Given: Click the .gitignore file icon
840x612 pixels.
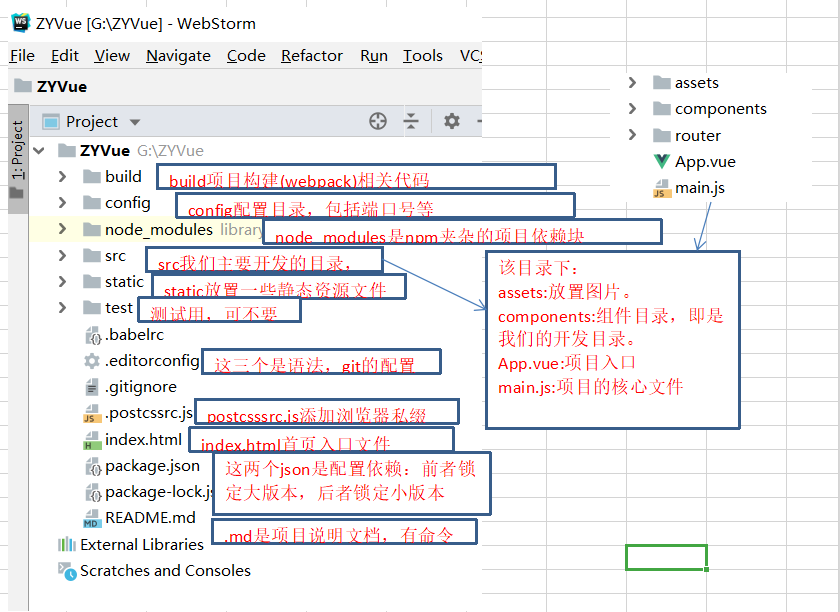Looking at the screenshot, I should click(x=92, y=387).
